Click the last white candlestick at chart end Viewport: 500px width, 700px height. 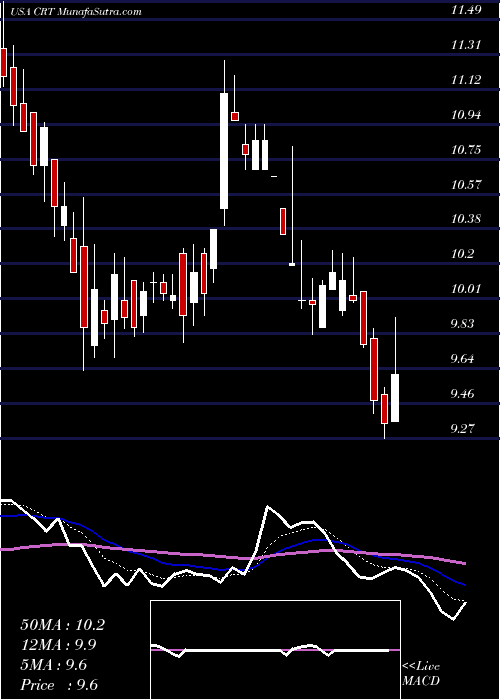[395, 398]
